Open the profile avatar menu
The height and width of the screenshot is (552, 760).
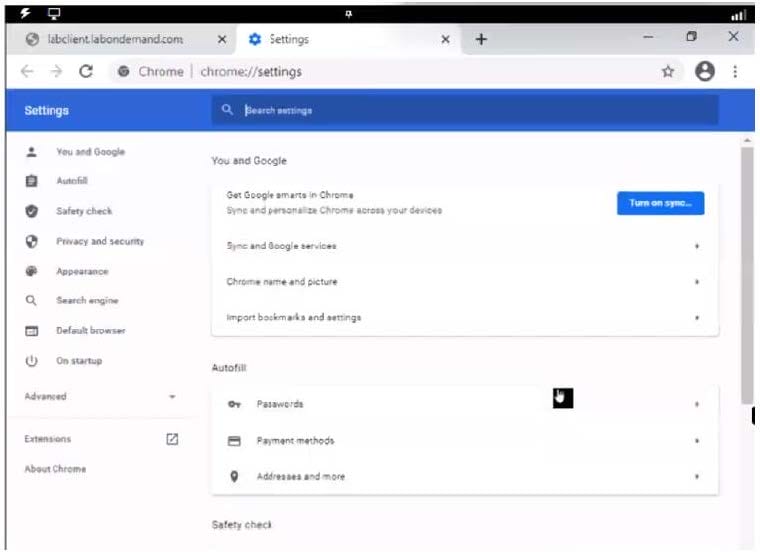[705, 72]
